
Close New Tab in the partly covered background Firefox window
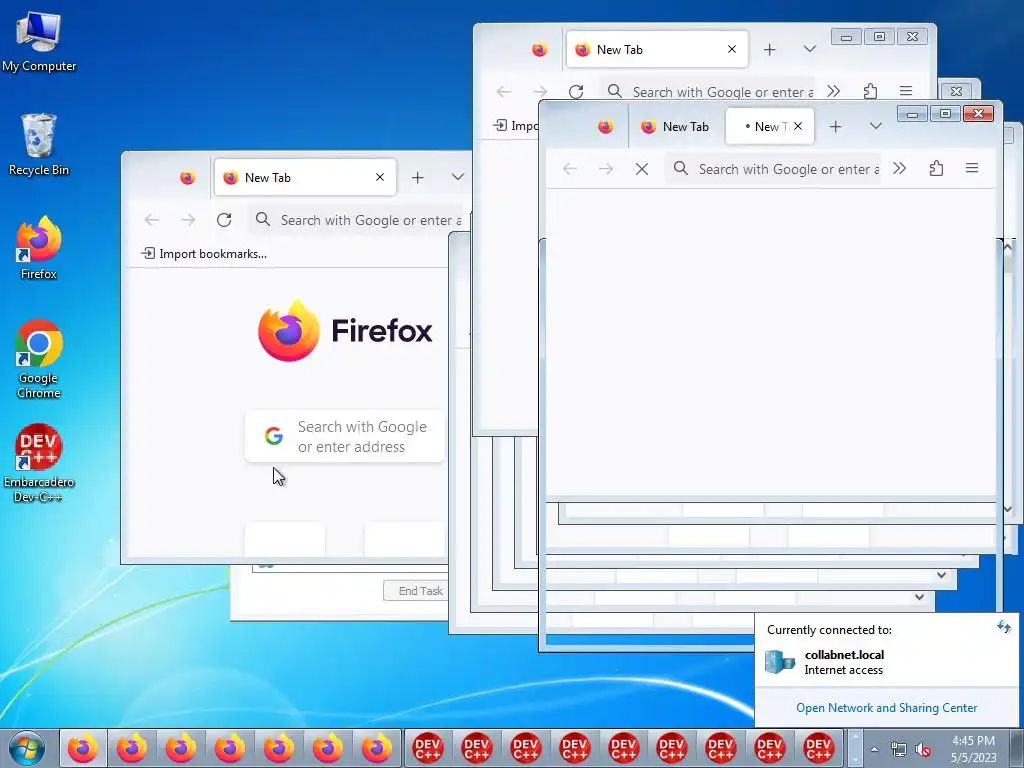click(732, 49)
